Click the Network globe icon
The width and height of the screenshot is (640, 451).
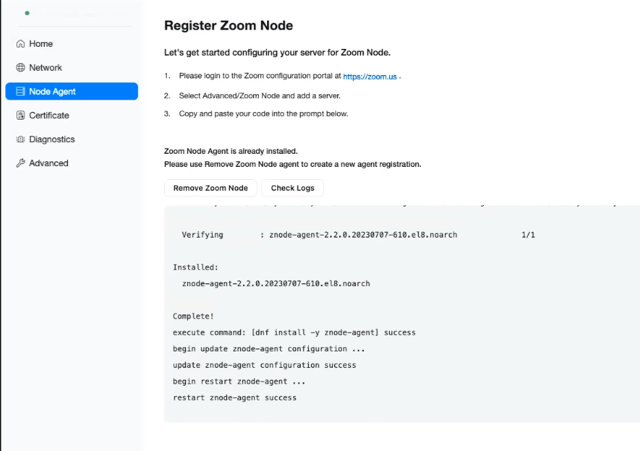(x=20, y=67)
